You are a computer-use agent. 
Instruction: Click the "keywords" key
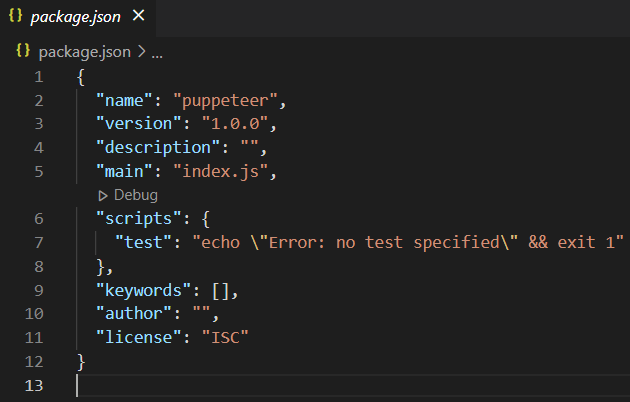143,290
